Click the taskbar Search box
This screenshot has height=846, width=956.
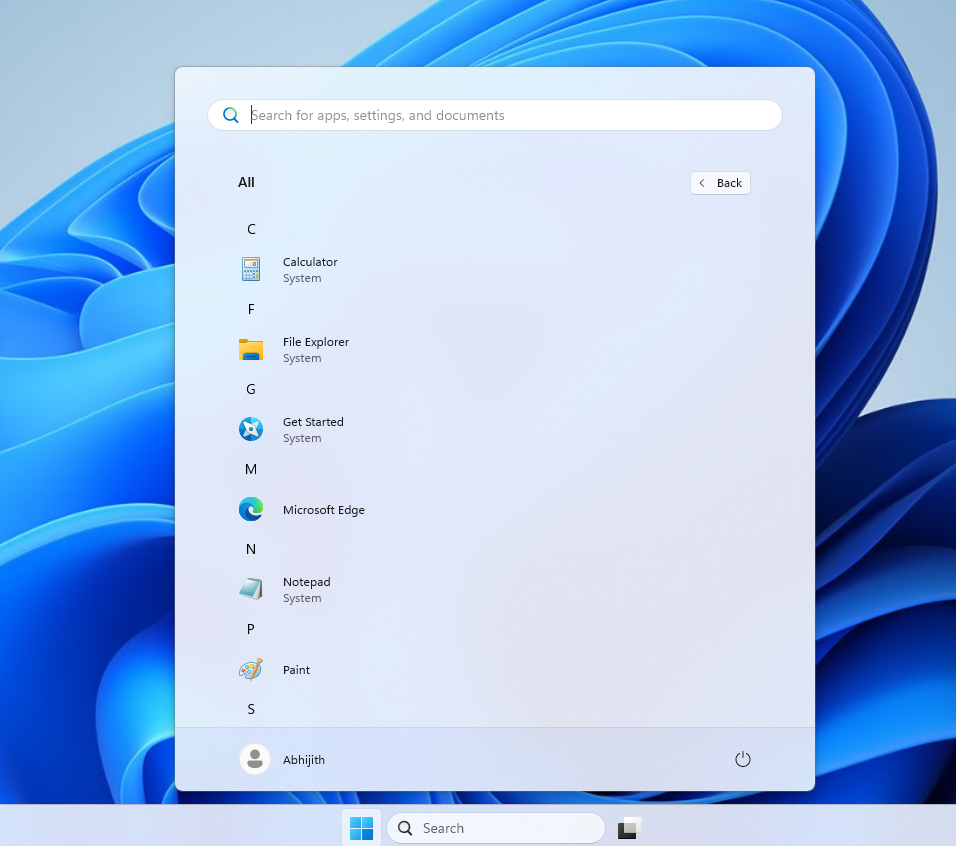click(496, 828)
